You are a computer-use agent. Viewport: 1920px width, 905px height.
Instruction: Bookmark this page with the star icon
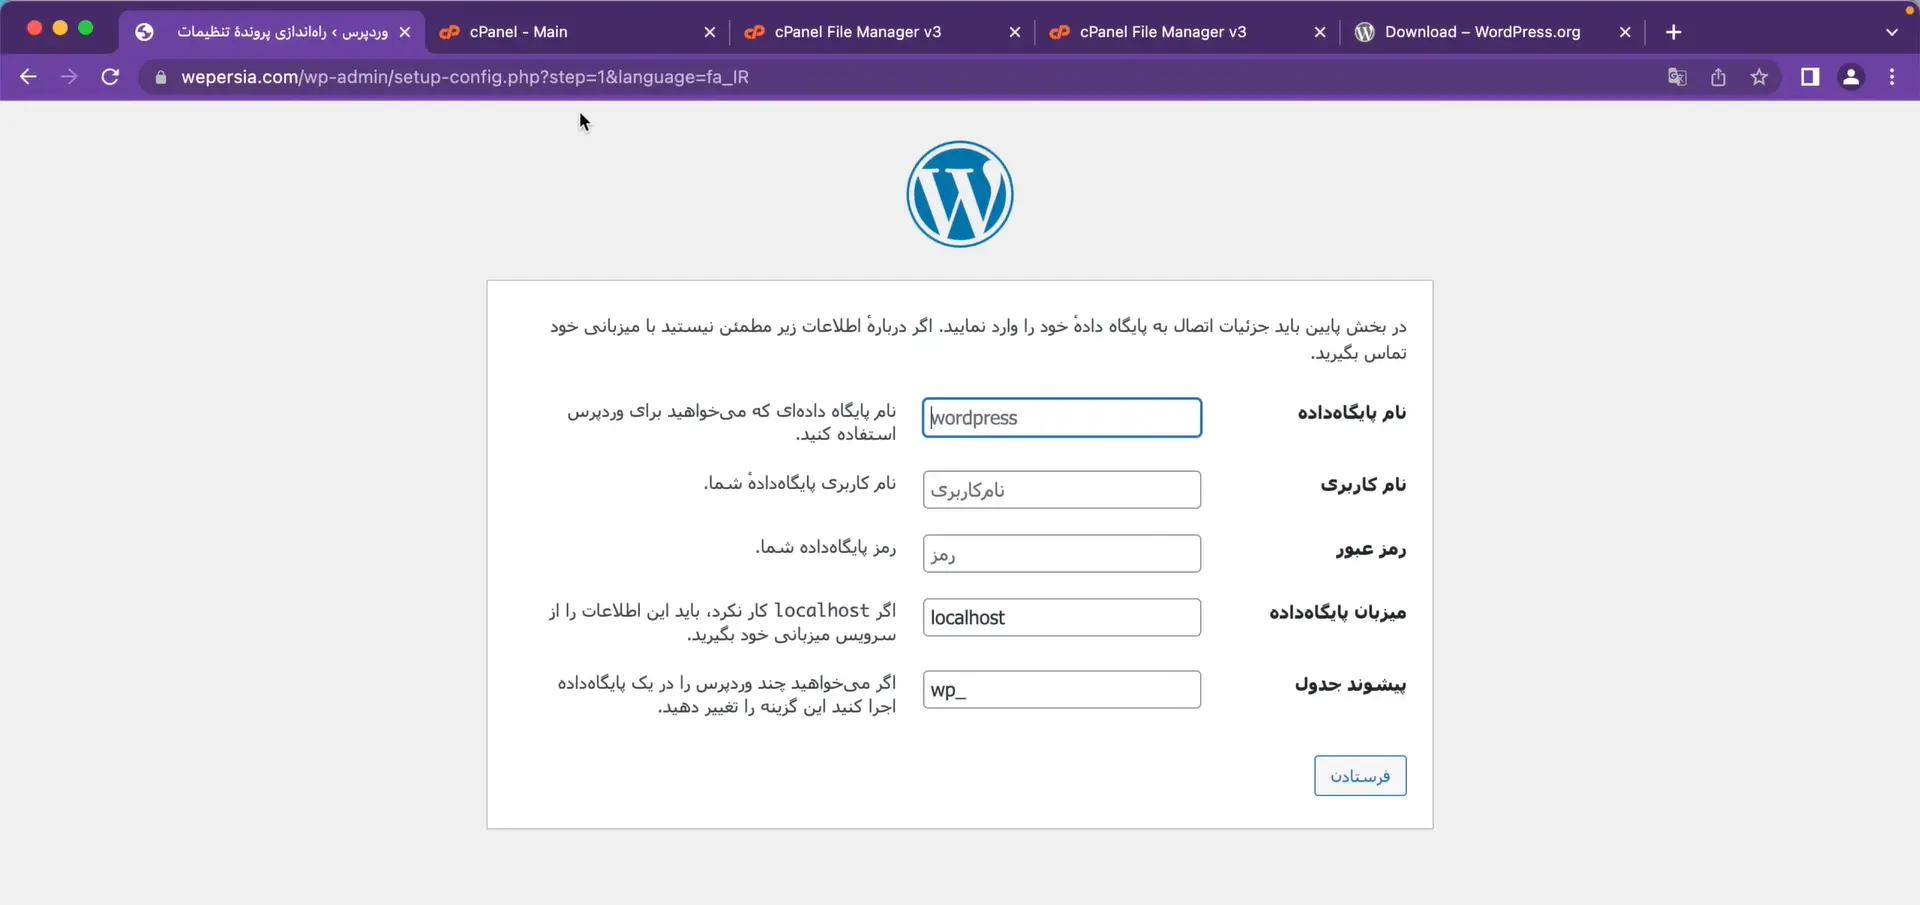pyautogui.click(x=1759, y=77)
